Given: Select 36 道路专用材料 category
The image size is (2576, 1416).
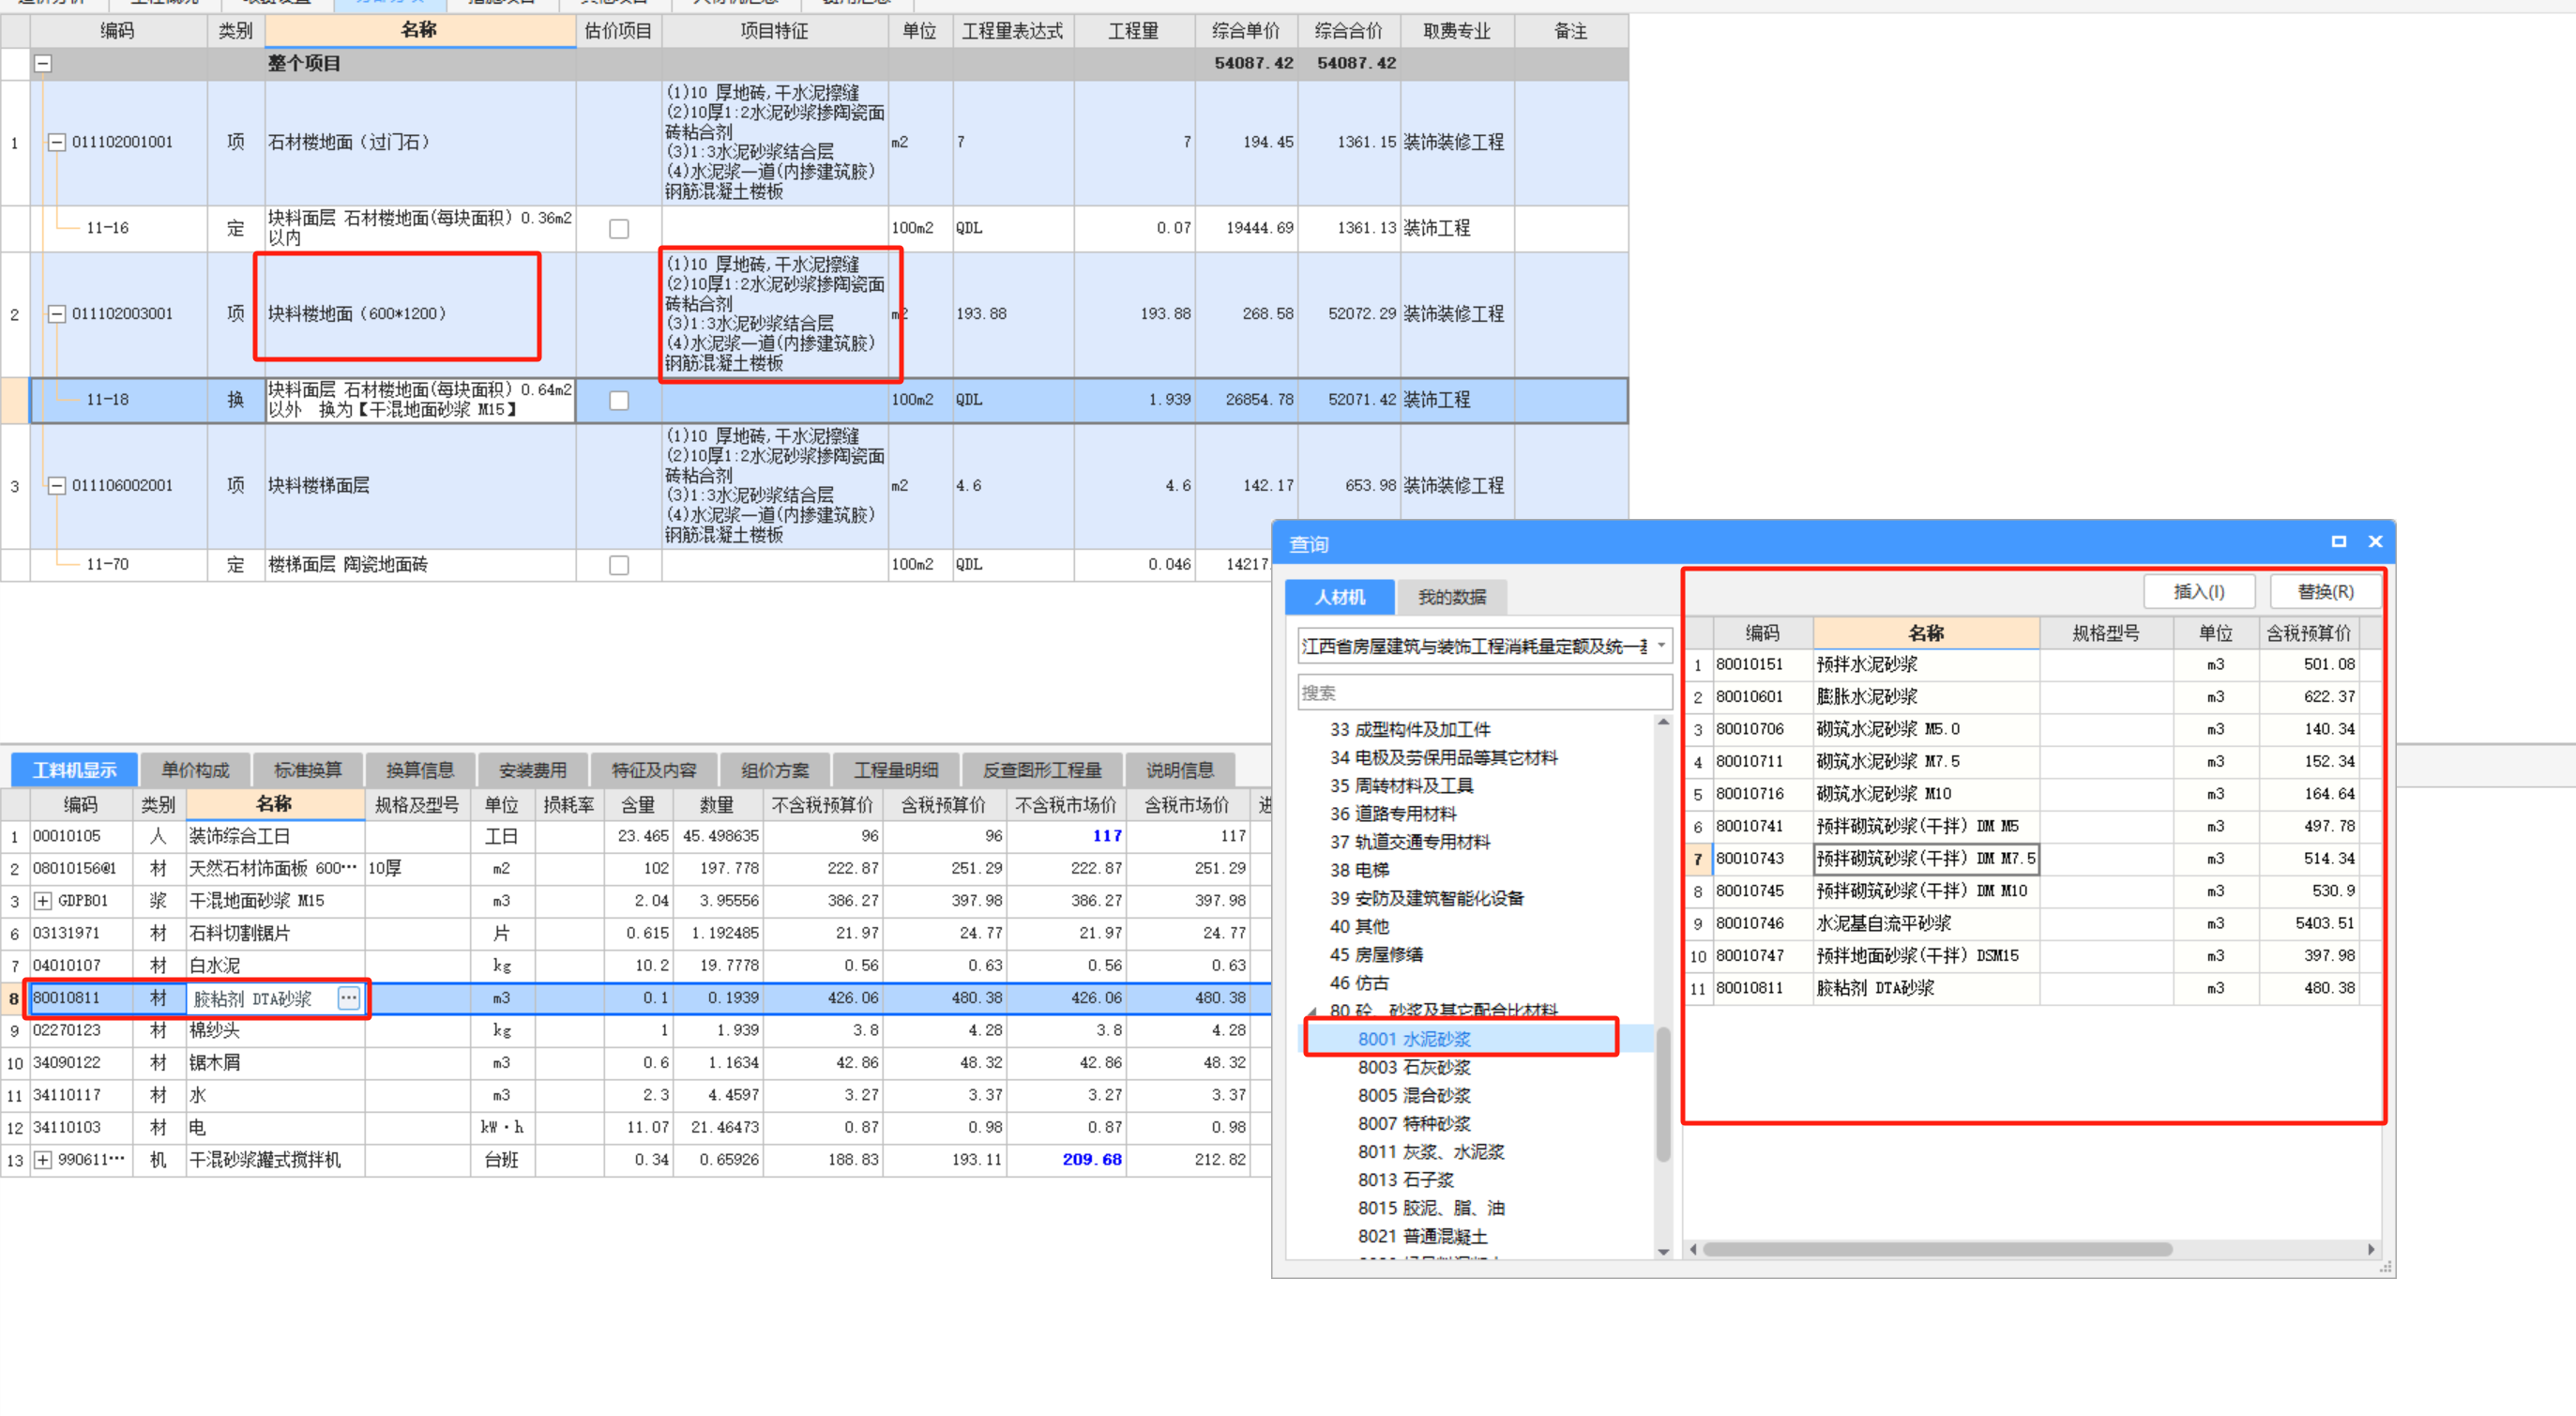Looking at the screenshot, I should click(1393, 814).
